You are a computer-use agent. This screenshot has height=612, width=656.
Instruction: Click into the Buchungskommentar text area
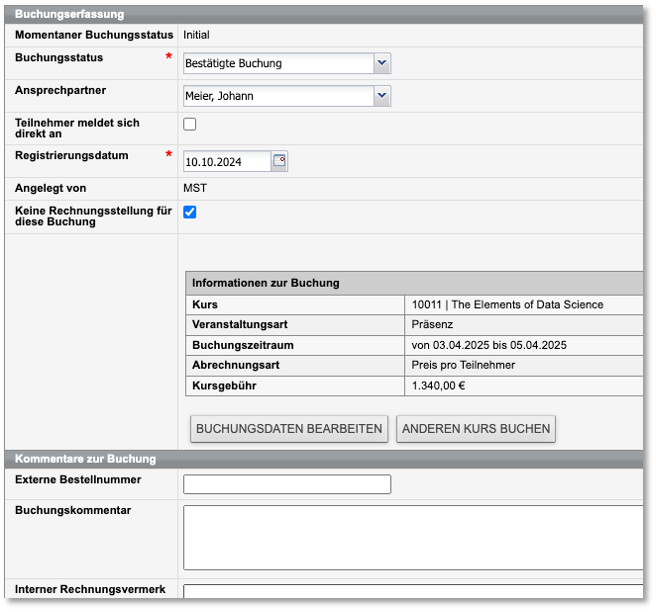click(x=412, y=537)
